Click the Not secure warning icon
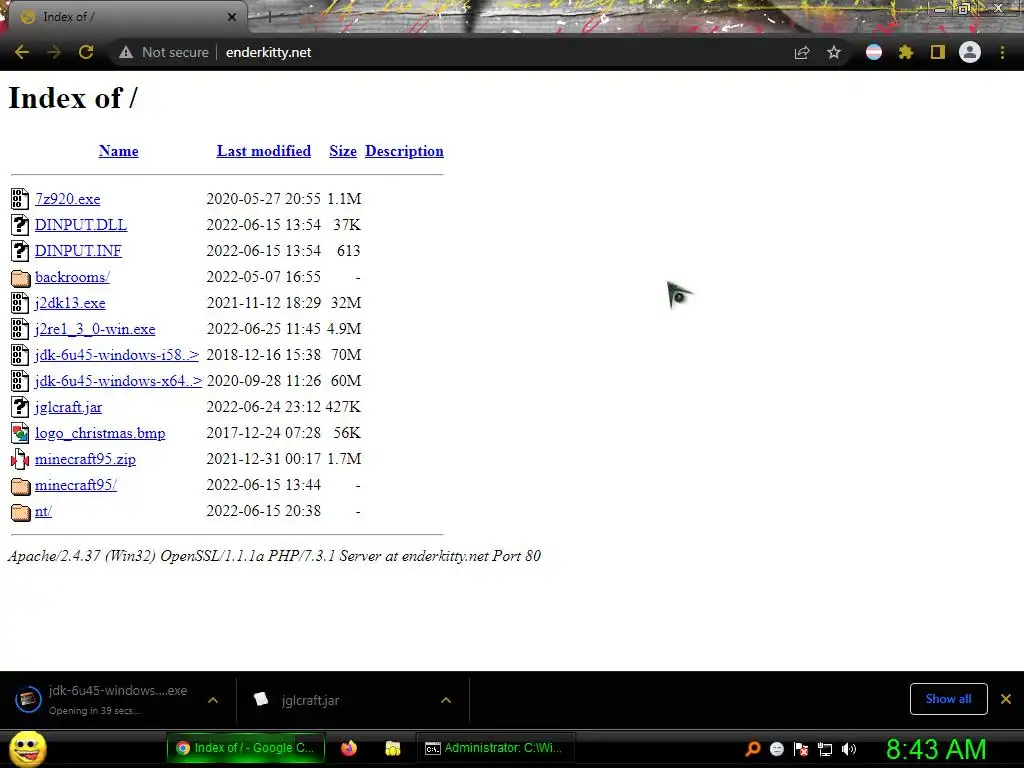The width and height of the screenshot is (1024, 768). tap(126, 52)
